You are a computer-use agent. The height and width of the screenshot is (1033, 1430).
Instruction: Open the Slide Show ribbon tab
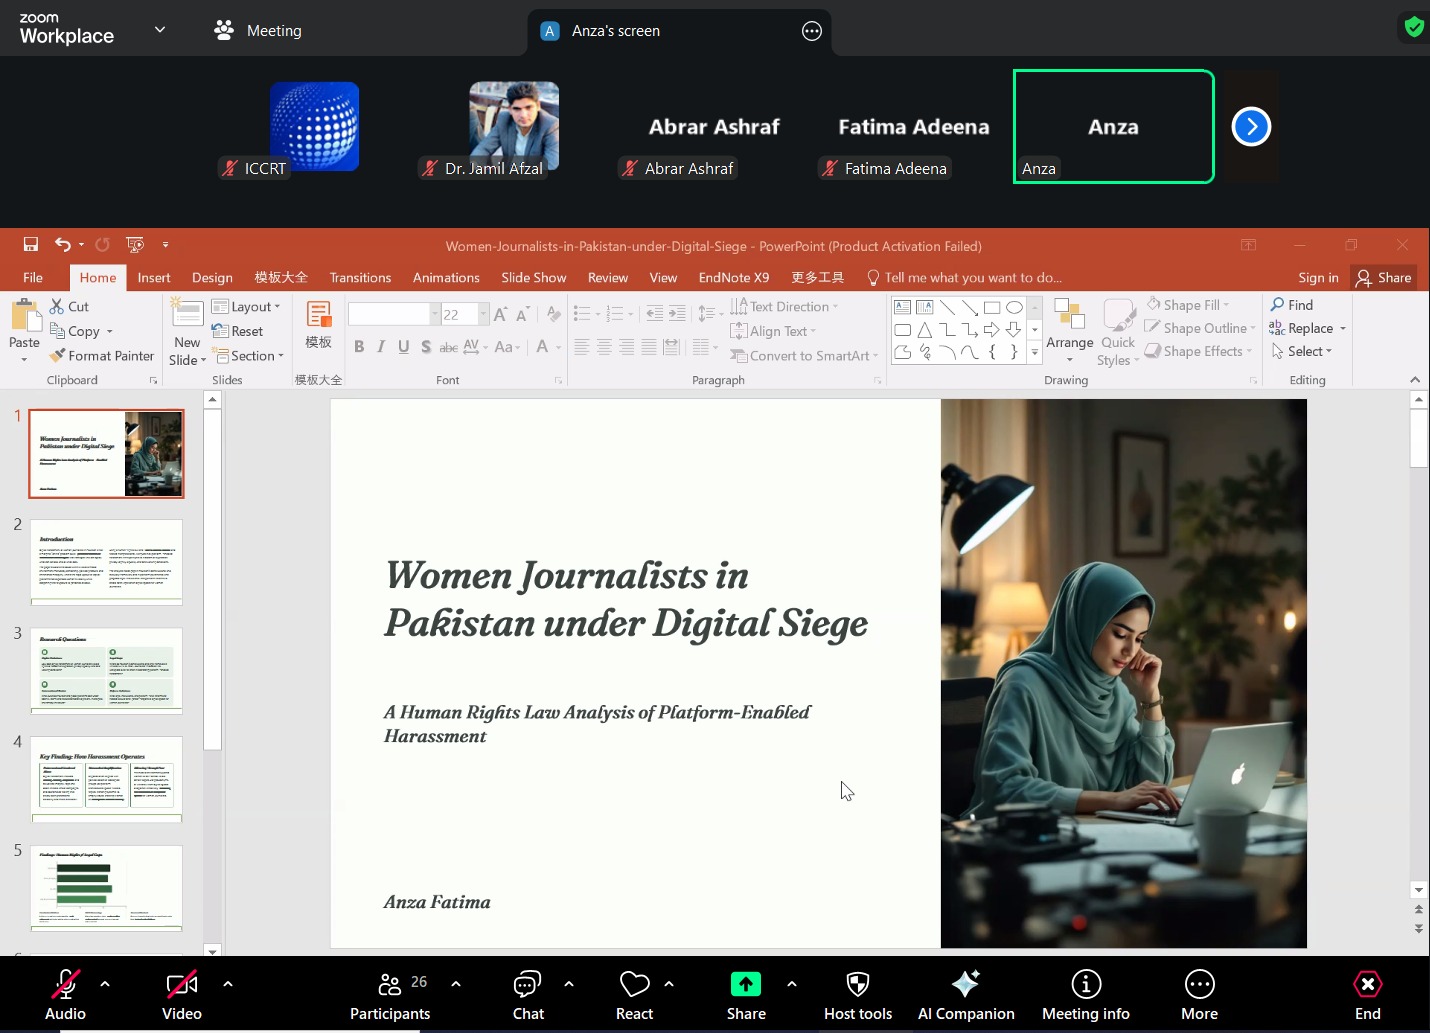534,278
